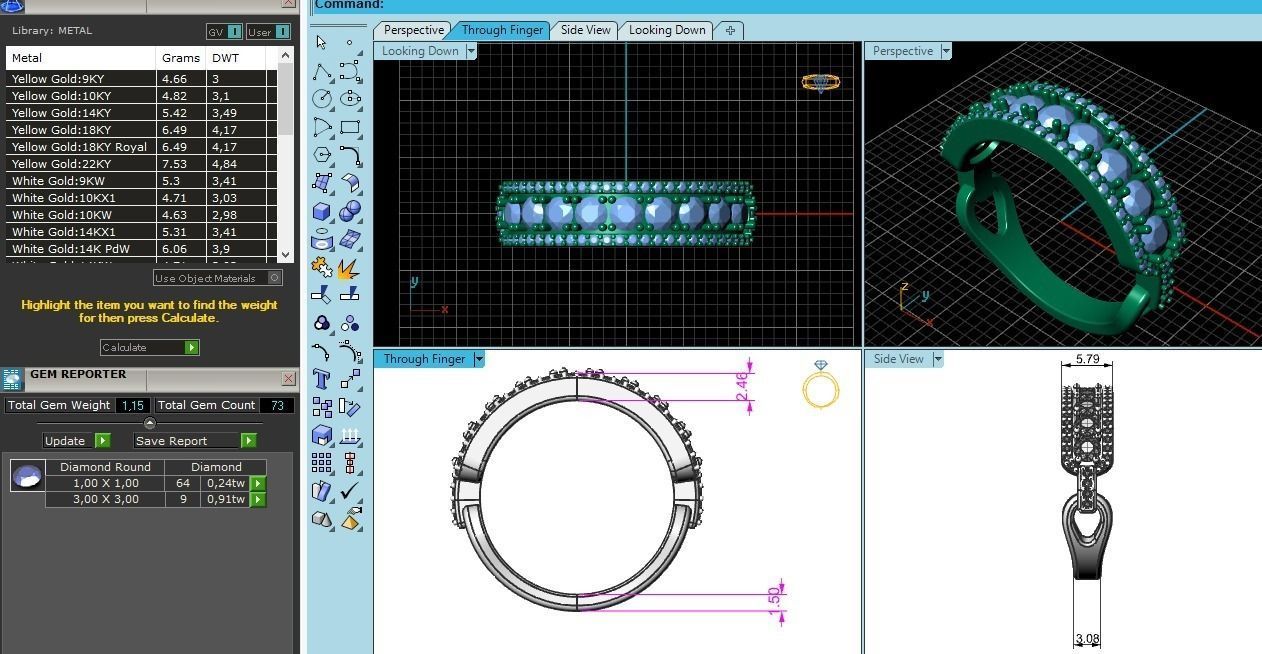This screenshot has width=1262, height=654.
Task: Choose the polygon tool
Action: (321, 155)
